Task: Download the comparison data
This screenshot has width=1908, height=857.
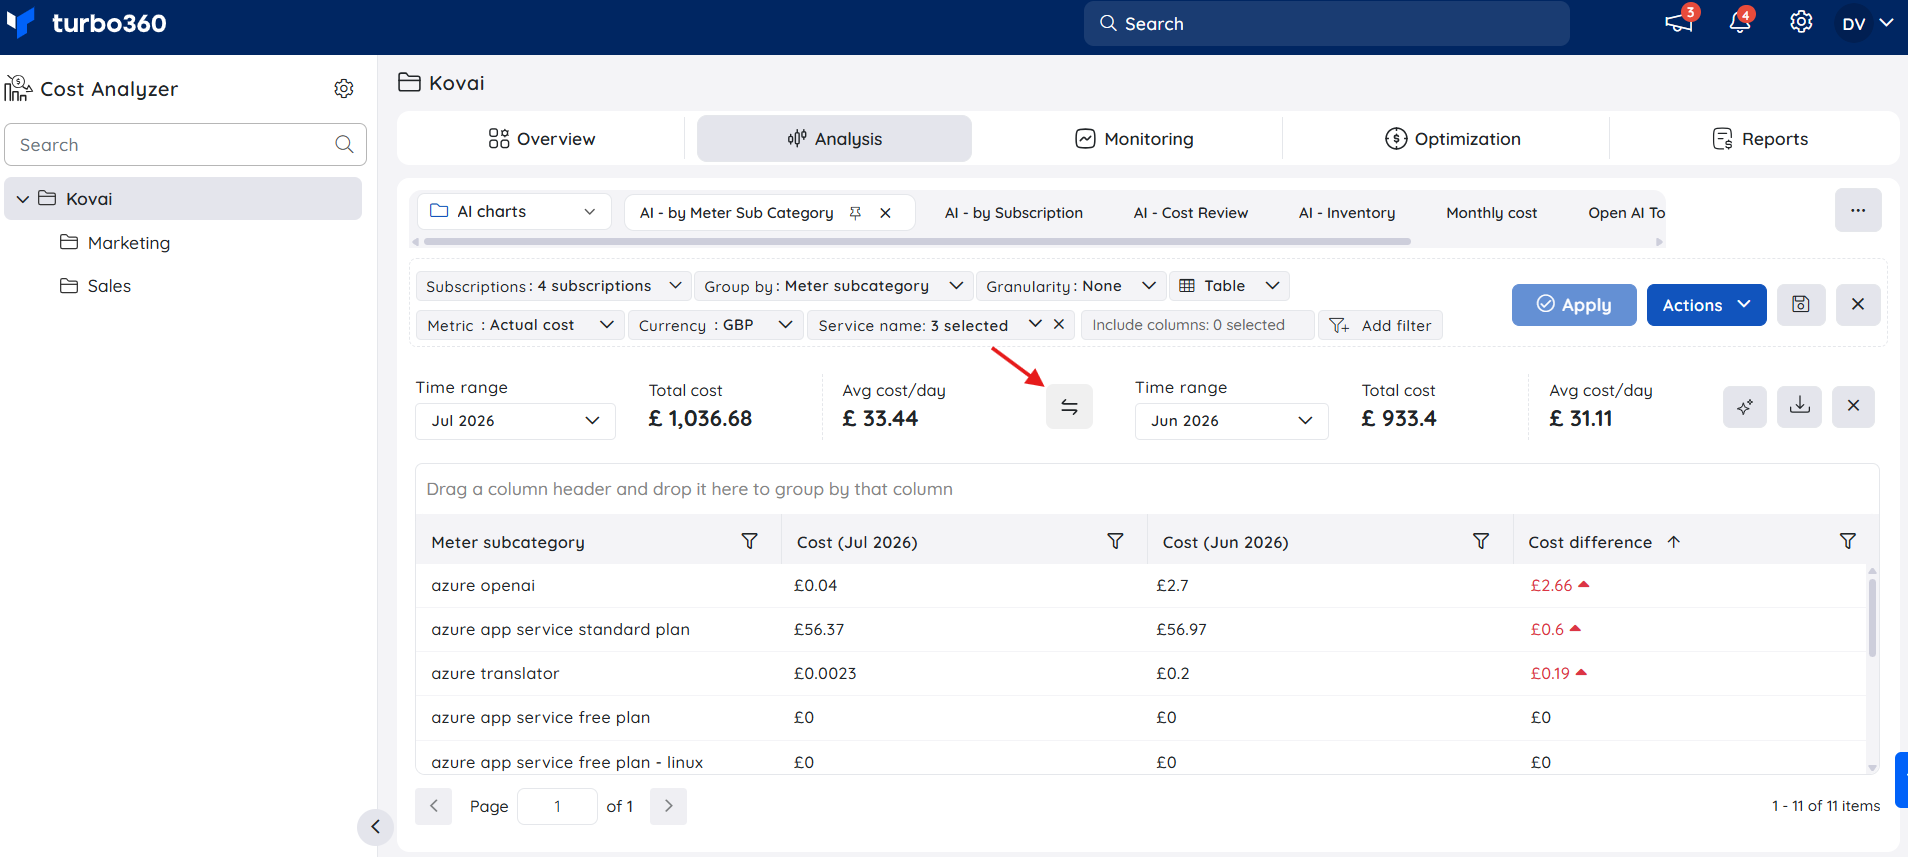Action: coord(1799,407)
